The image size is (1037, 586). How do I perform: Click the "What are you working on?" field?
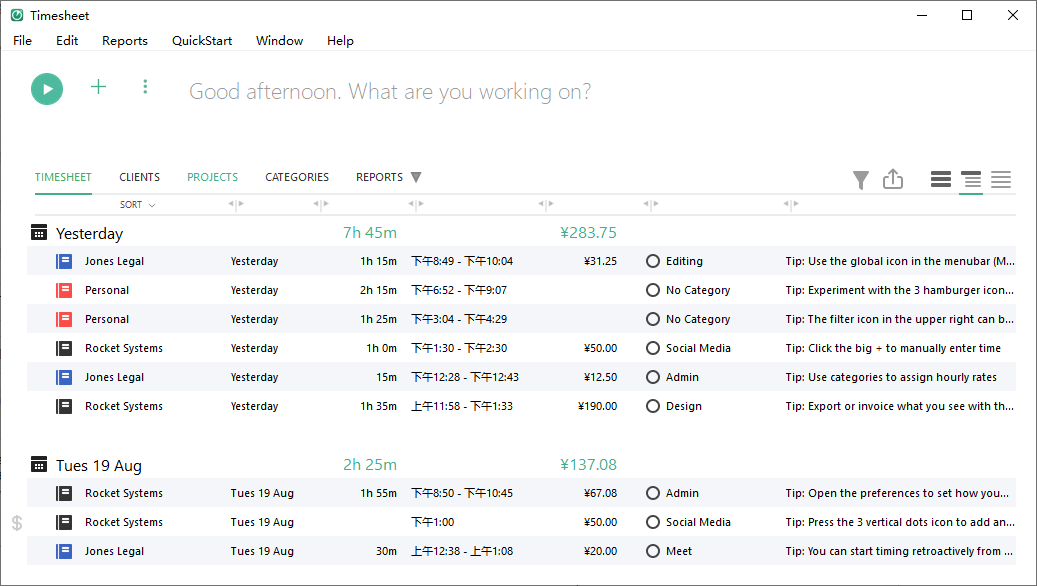coord(390,92)
